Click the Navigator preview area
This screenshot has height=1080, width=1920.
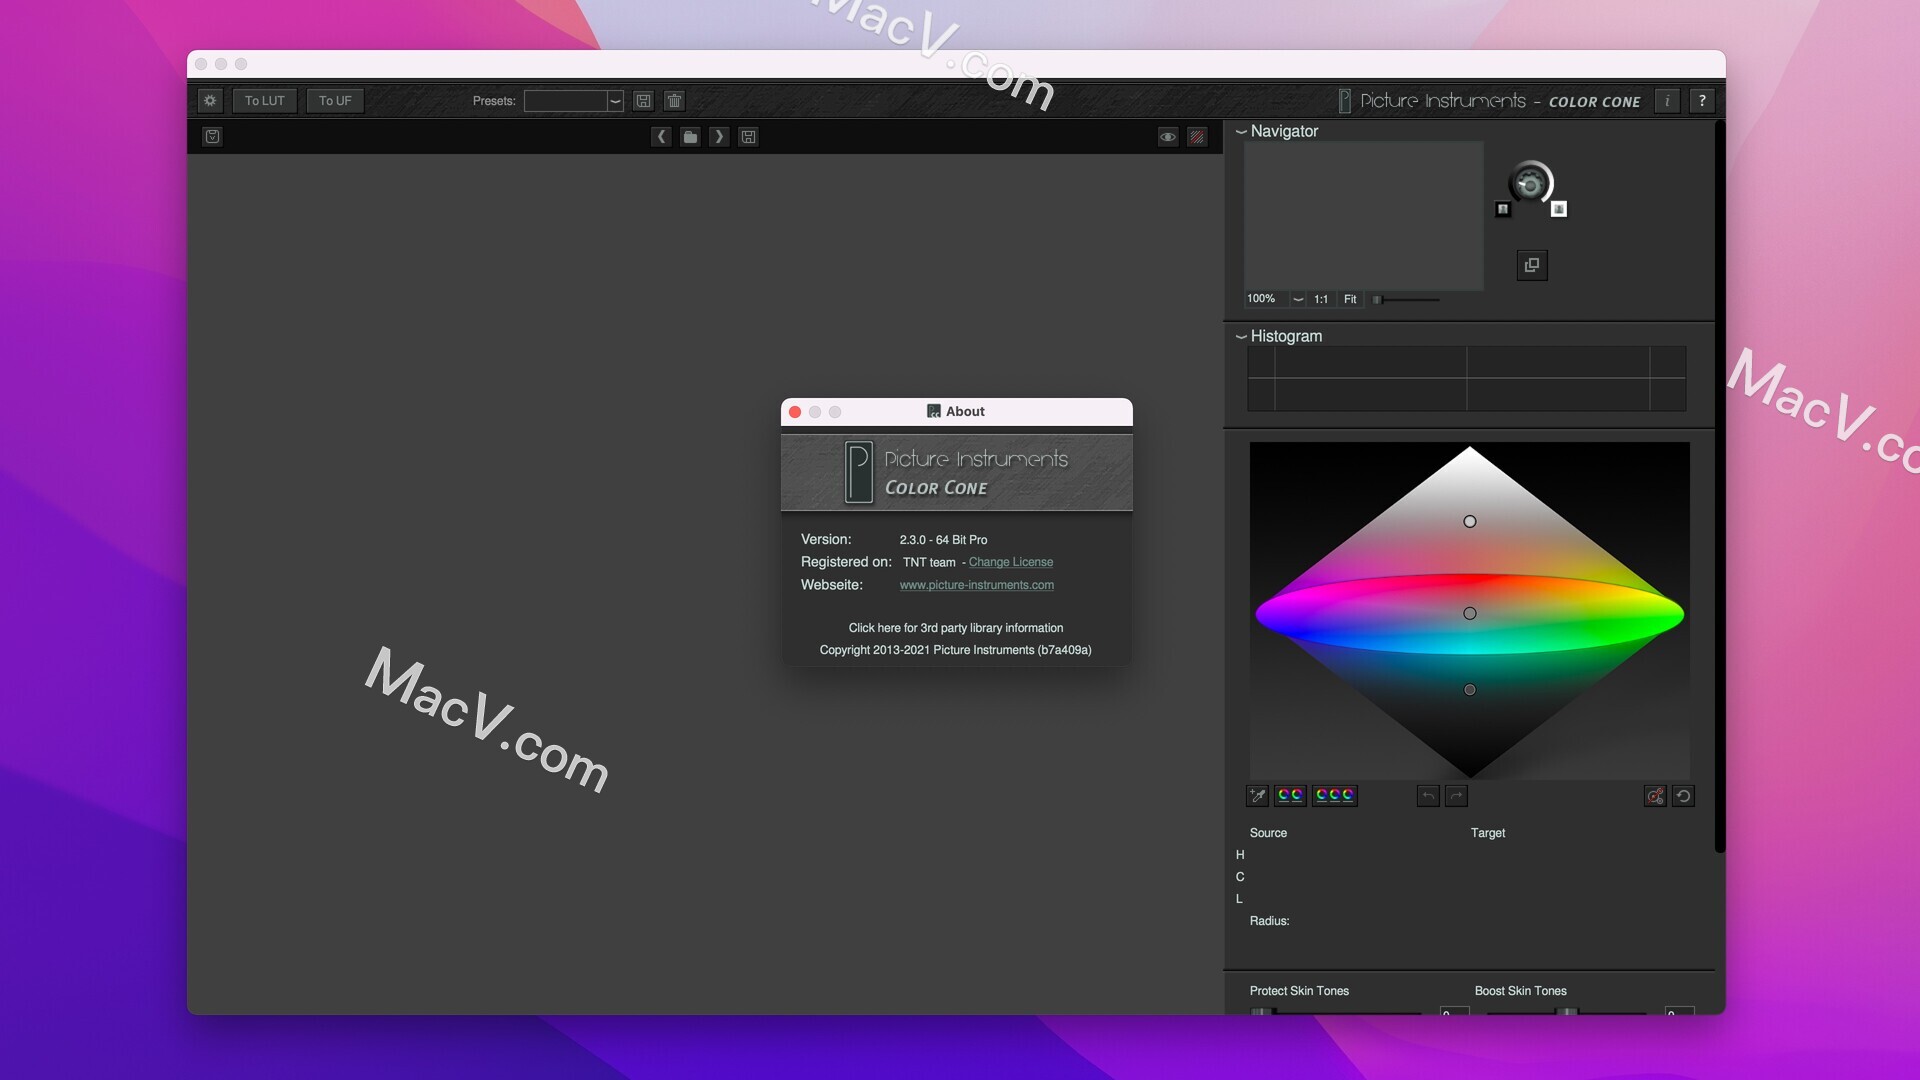pyautogui.click(x=1364, y=216)
